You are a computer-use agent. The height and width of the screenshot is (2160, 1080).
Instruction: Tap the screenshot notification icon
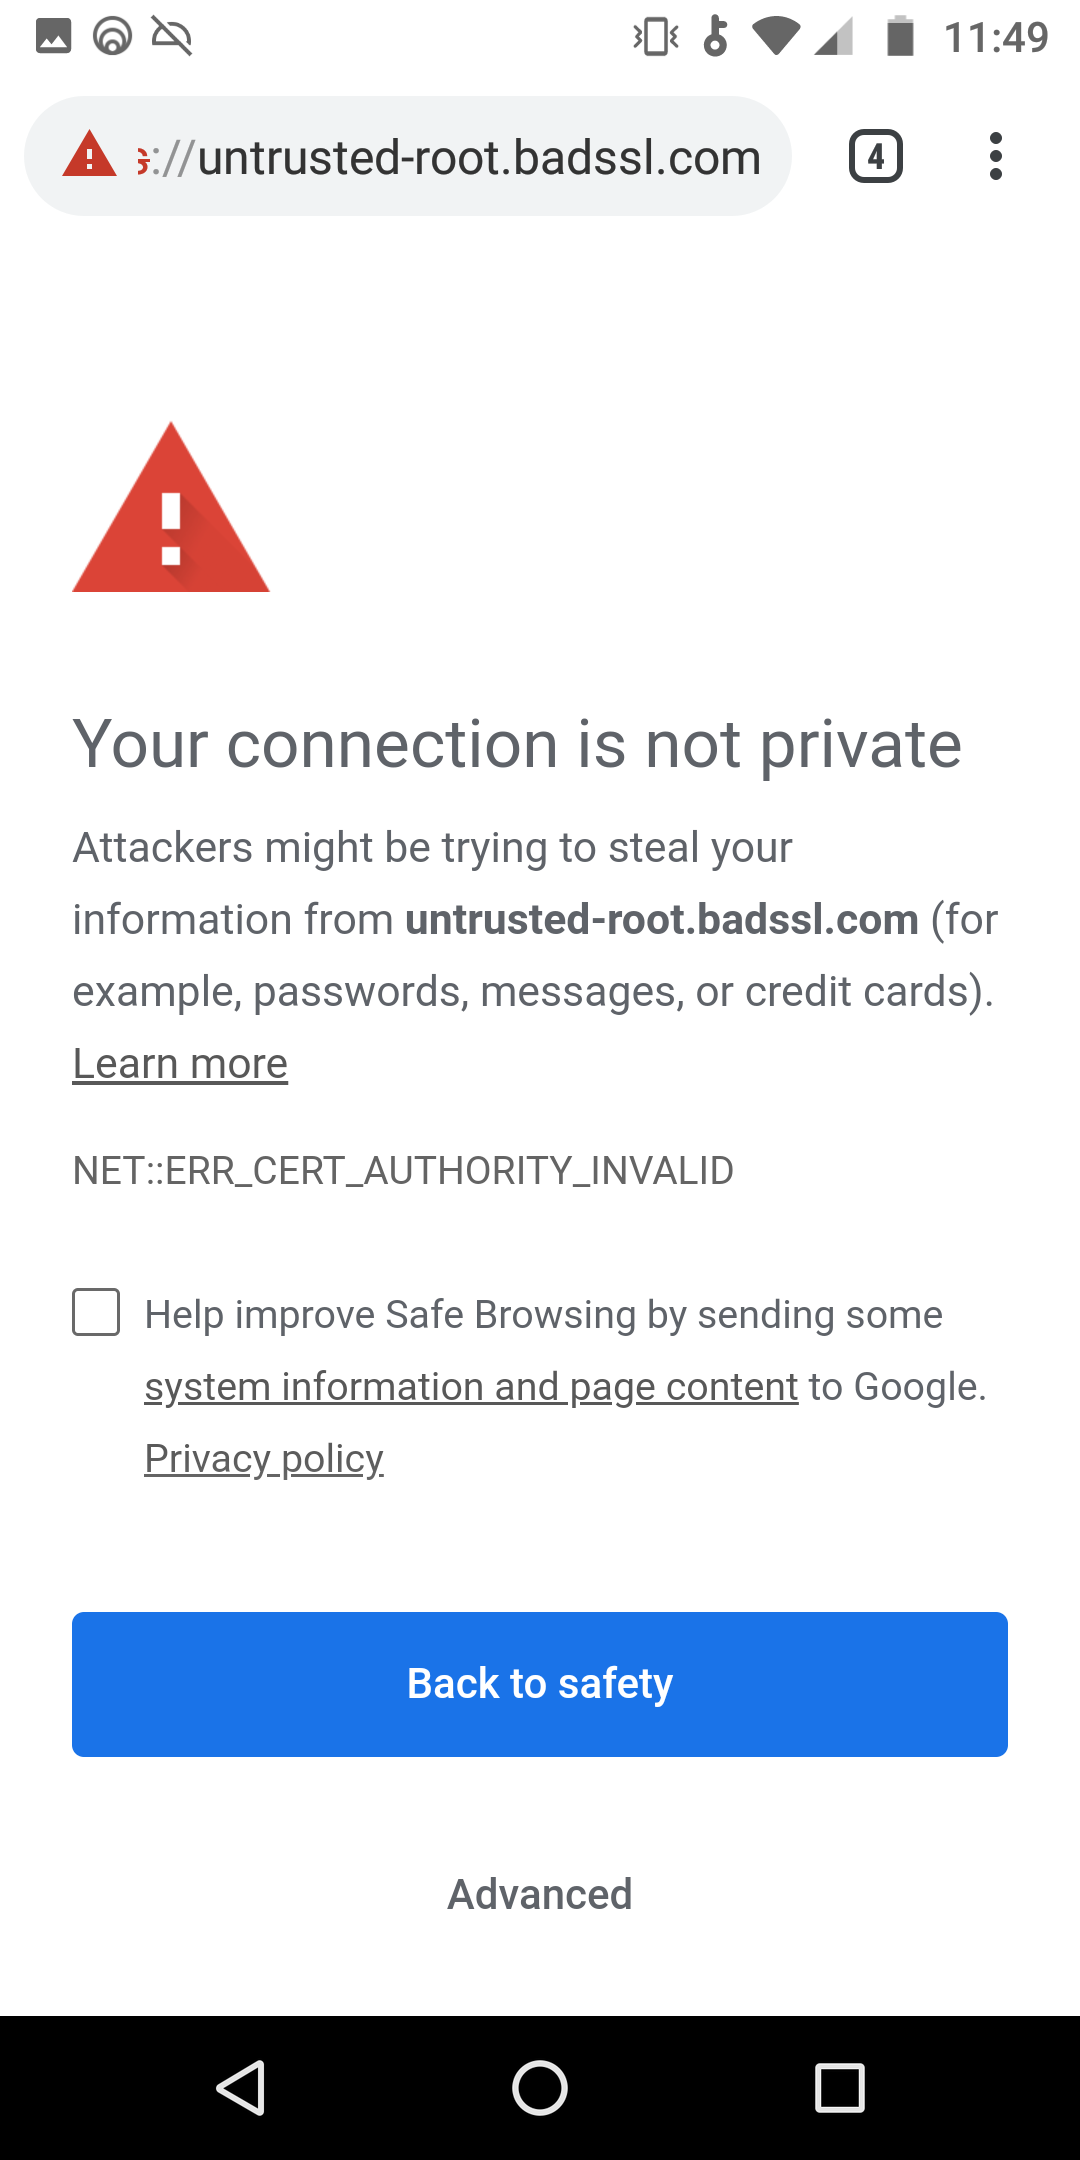point(55,33)
